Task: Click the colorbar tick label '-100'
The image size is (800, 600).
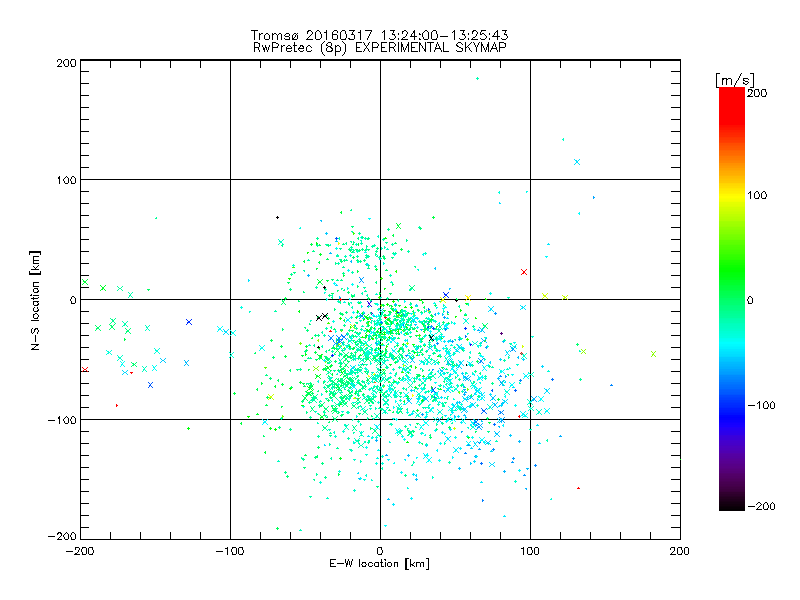Action: (x=761, y=405)
